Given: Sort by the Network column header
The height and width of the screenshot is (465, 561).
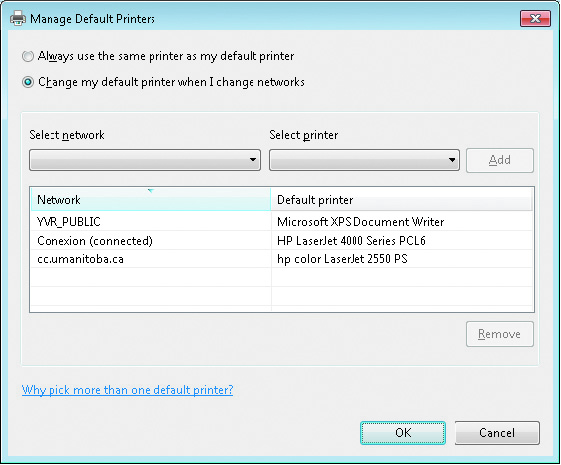Looking at the screenshot, I should coord(151,200).
